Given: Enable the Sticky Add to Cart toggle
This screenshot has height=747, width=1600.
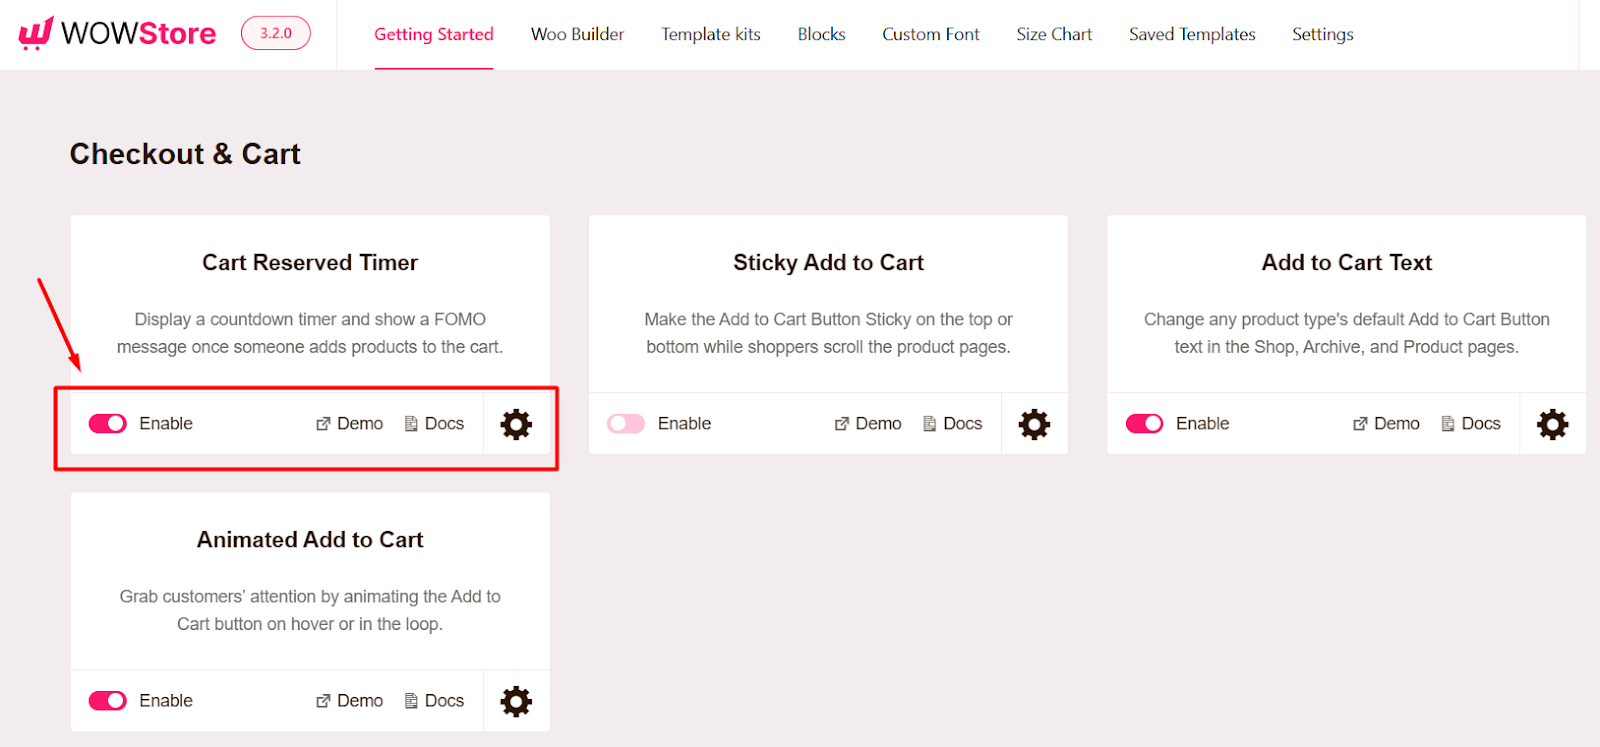Looking at the screenshot, I should point(625,423).
